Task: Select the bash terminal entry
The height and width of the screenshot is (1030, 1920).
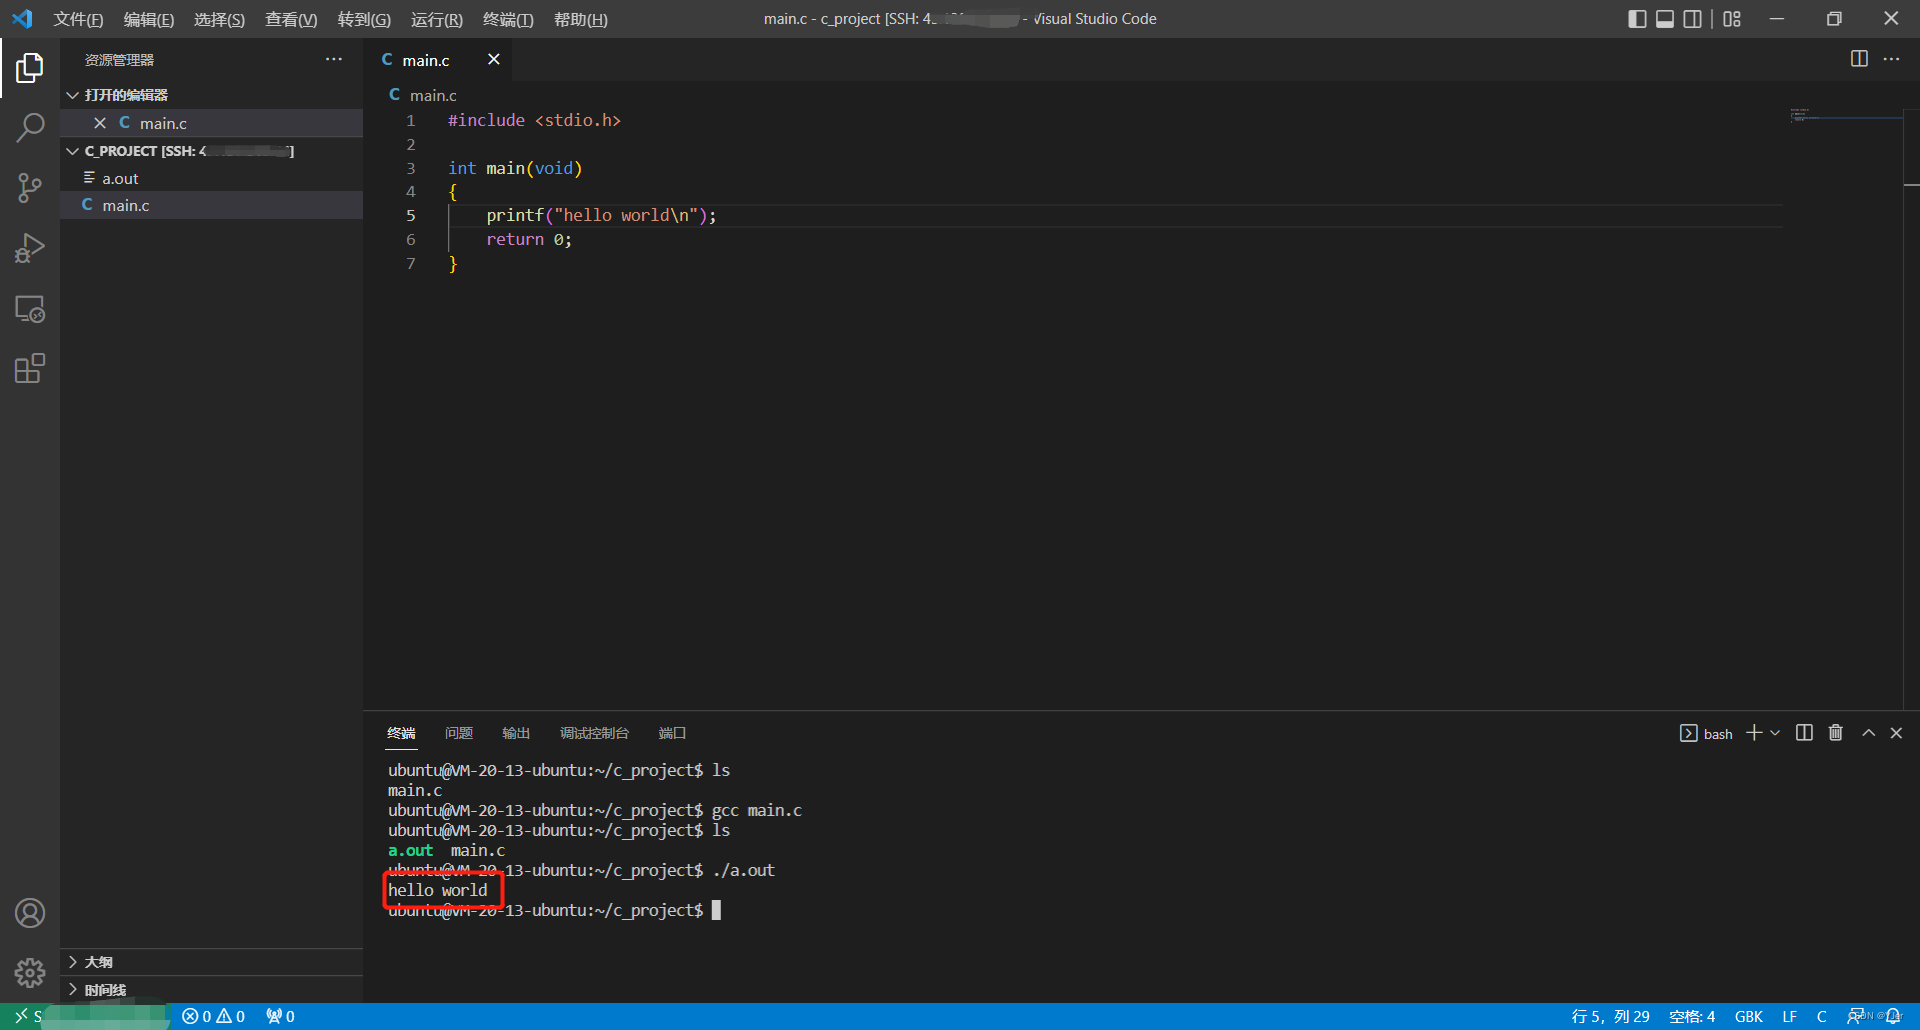Action: tap(1706, 733)
